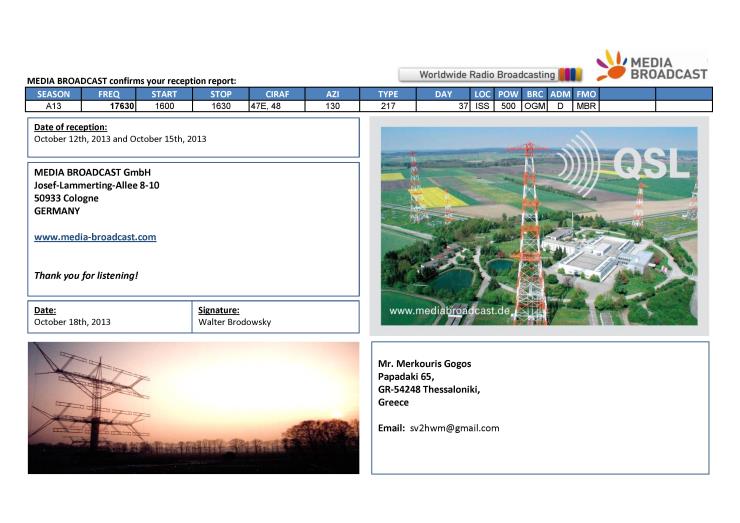Select the DAY column header
The image size is (740, 523).
tap(443, 94)
